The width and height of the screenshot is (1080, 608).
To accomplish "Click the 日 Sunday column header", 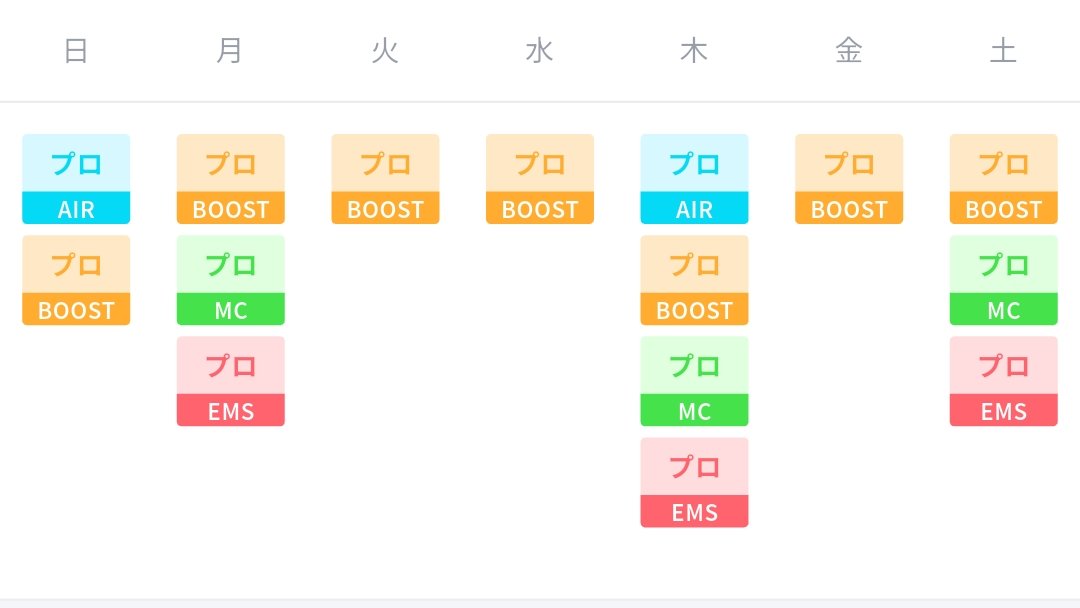I will pos(76,51).
